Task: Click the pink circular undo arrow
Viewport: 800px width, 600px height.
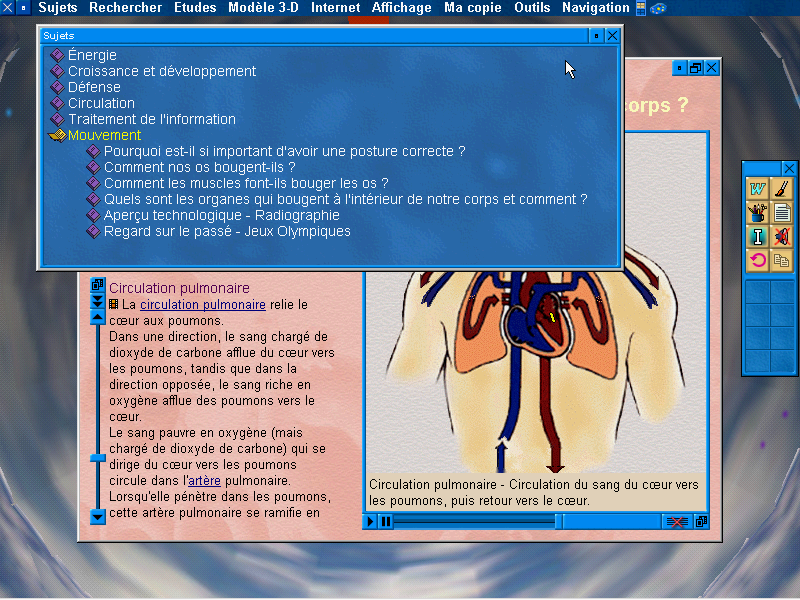Action: click(758, 261)
